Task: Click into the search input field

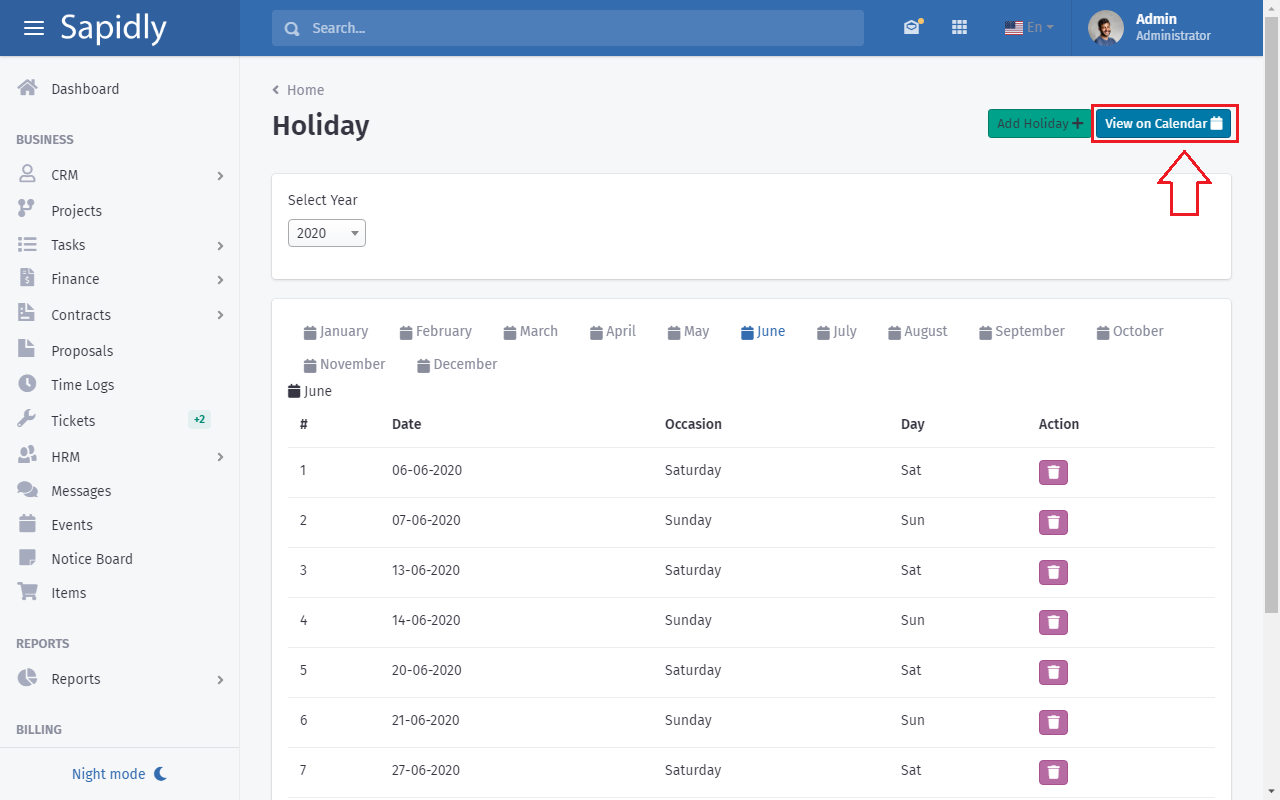Action: coord(580,28)
